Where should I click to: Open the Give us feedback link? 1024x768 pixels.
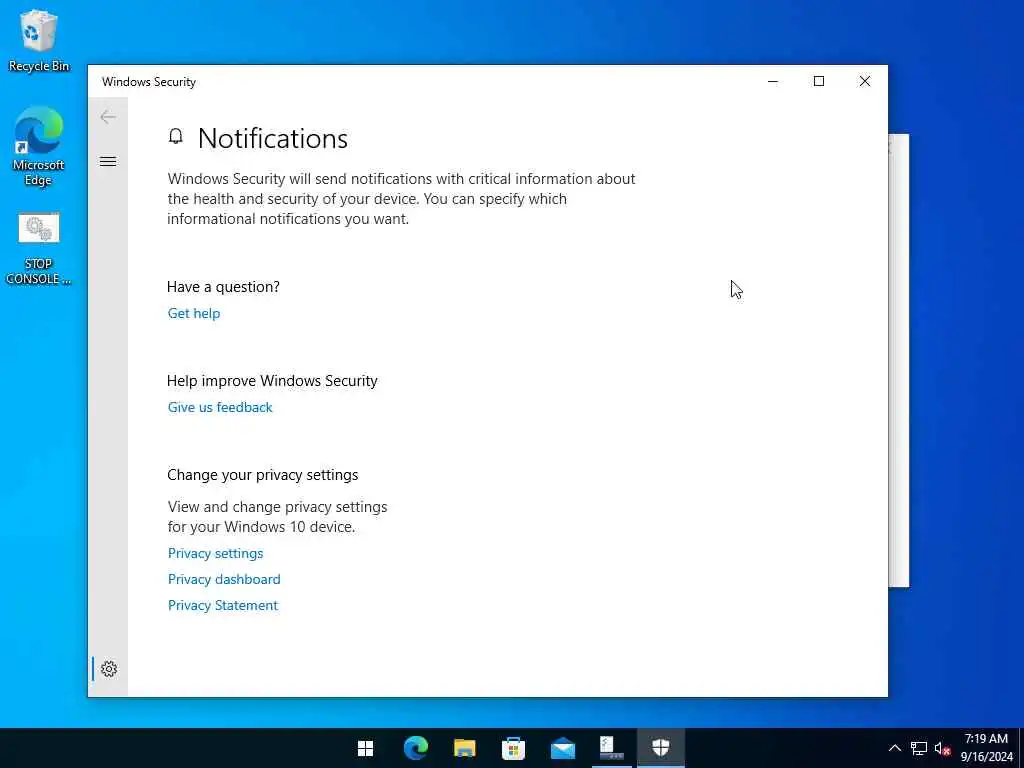[x=220, y=408]
